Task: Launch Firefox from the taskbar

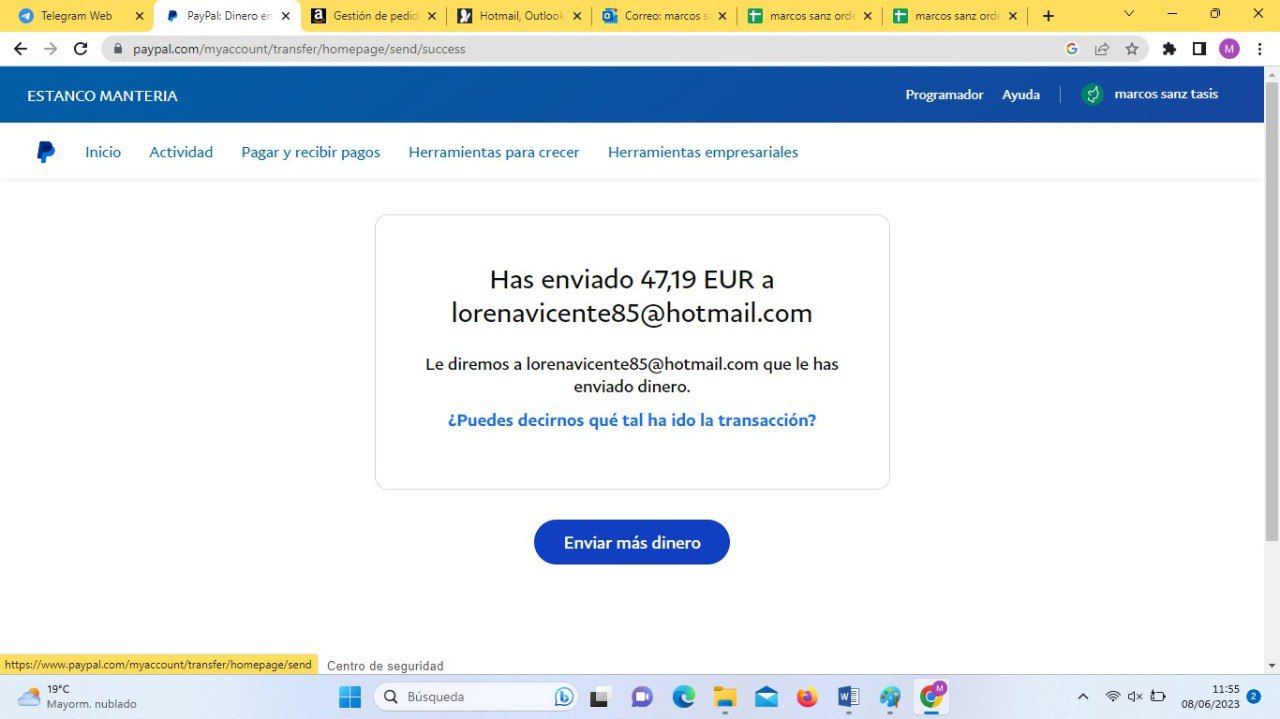Action: point(806,697)
